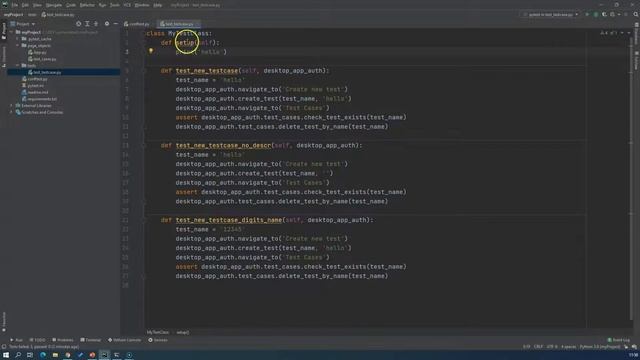
Task: Click the Python interpreter status bar entry
Action: point(600,347)
